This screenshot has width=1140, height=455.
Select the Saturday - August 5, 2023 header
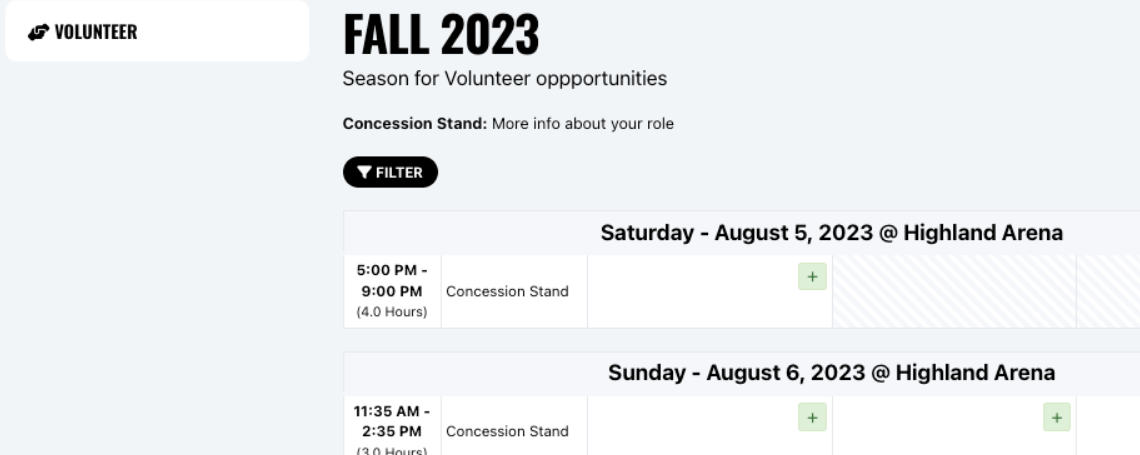(x=830, y=233)
